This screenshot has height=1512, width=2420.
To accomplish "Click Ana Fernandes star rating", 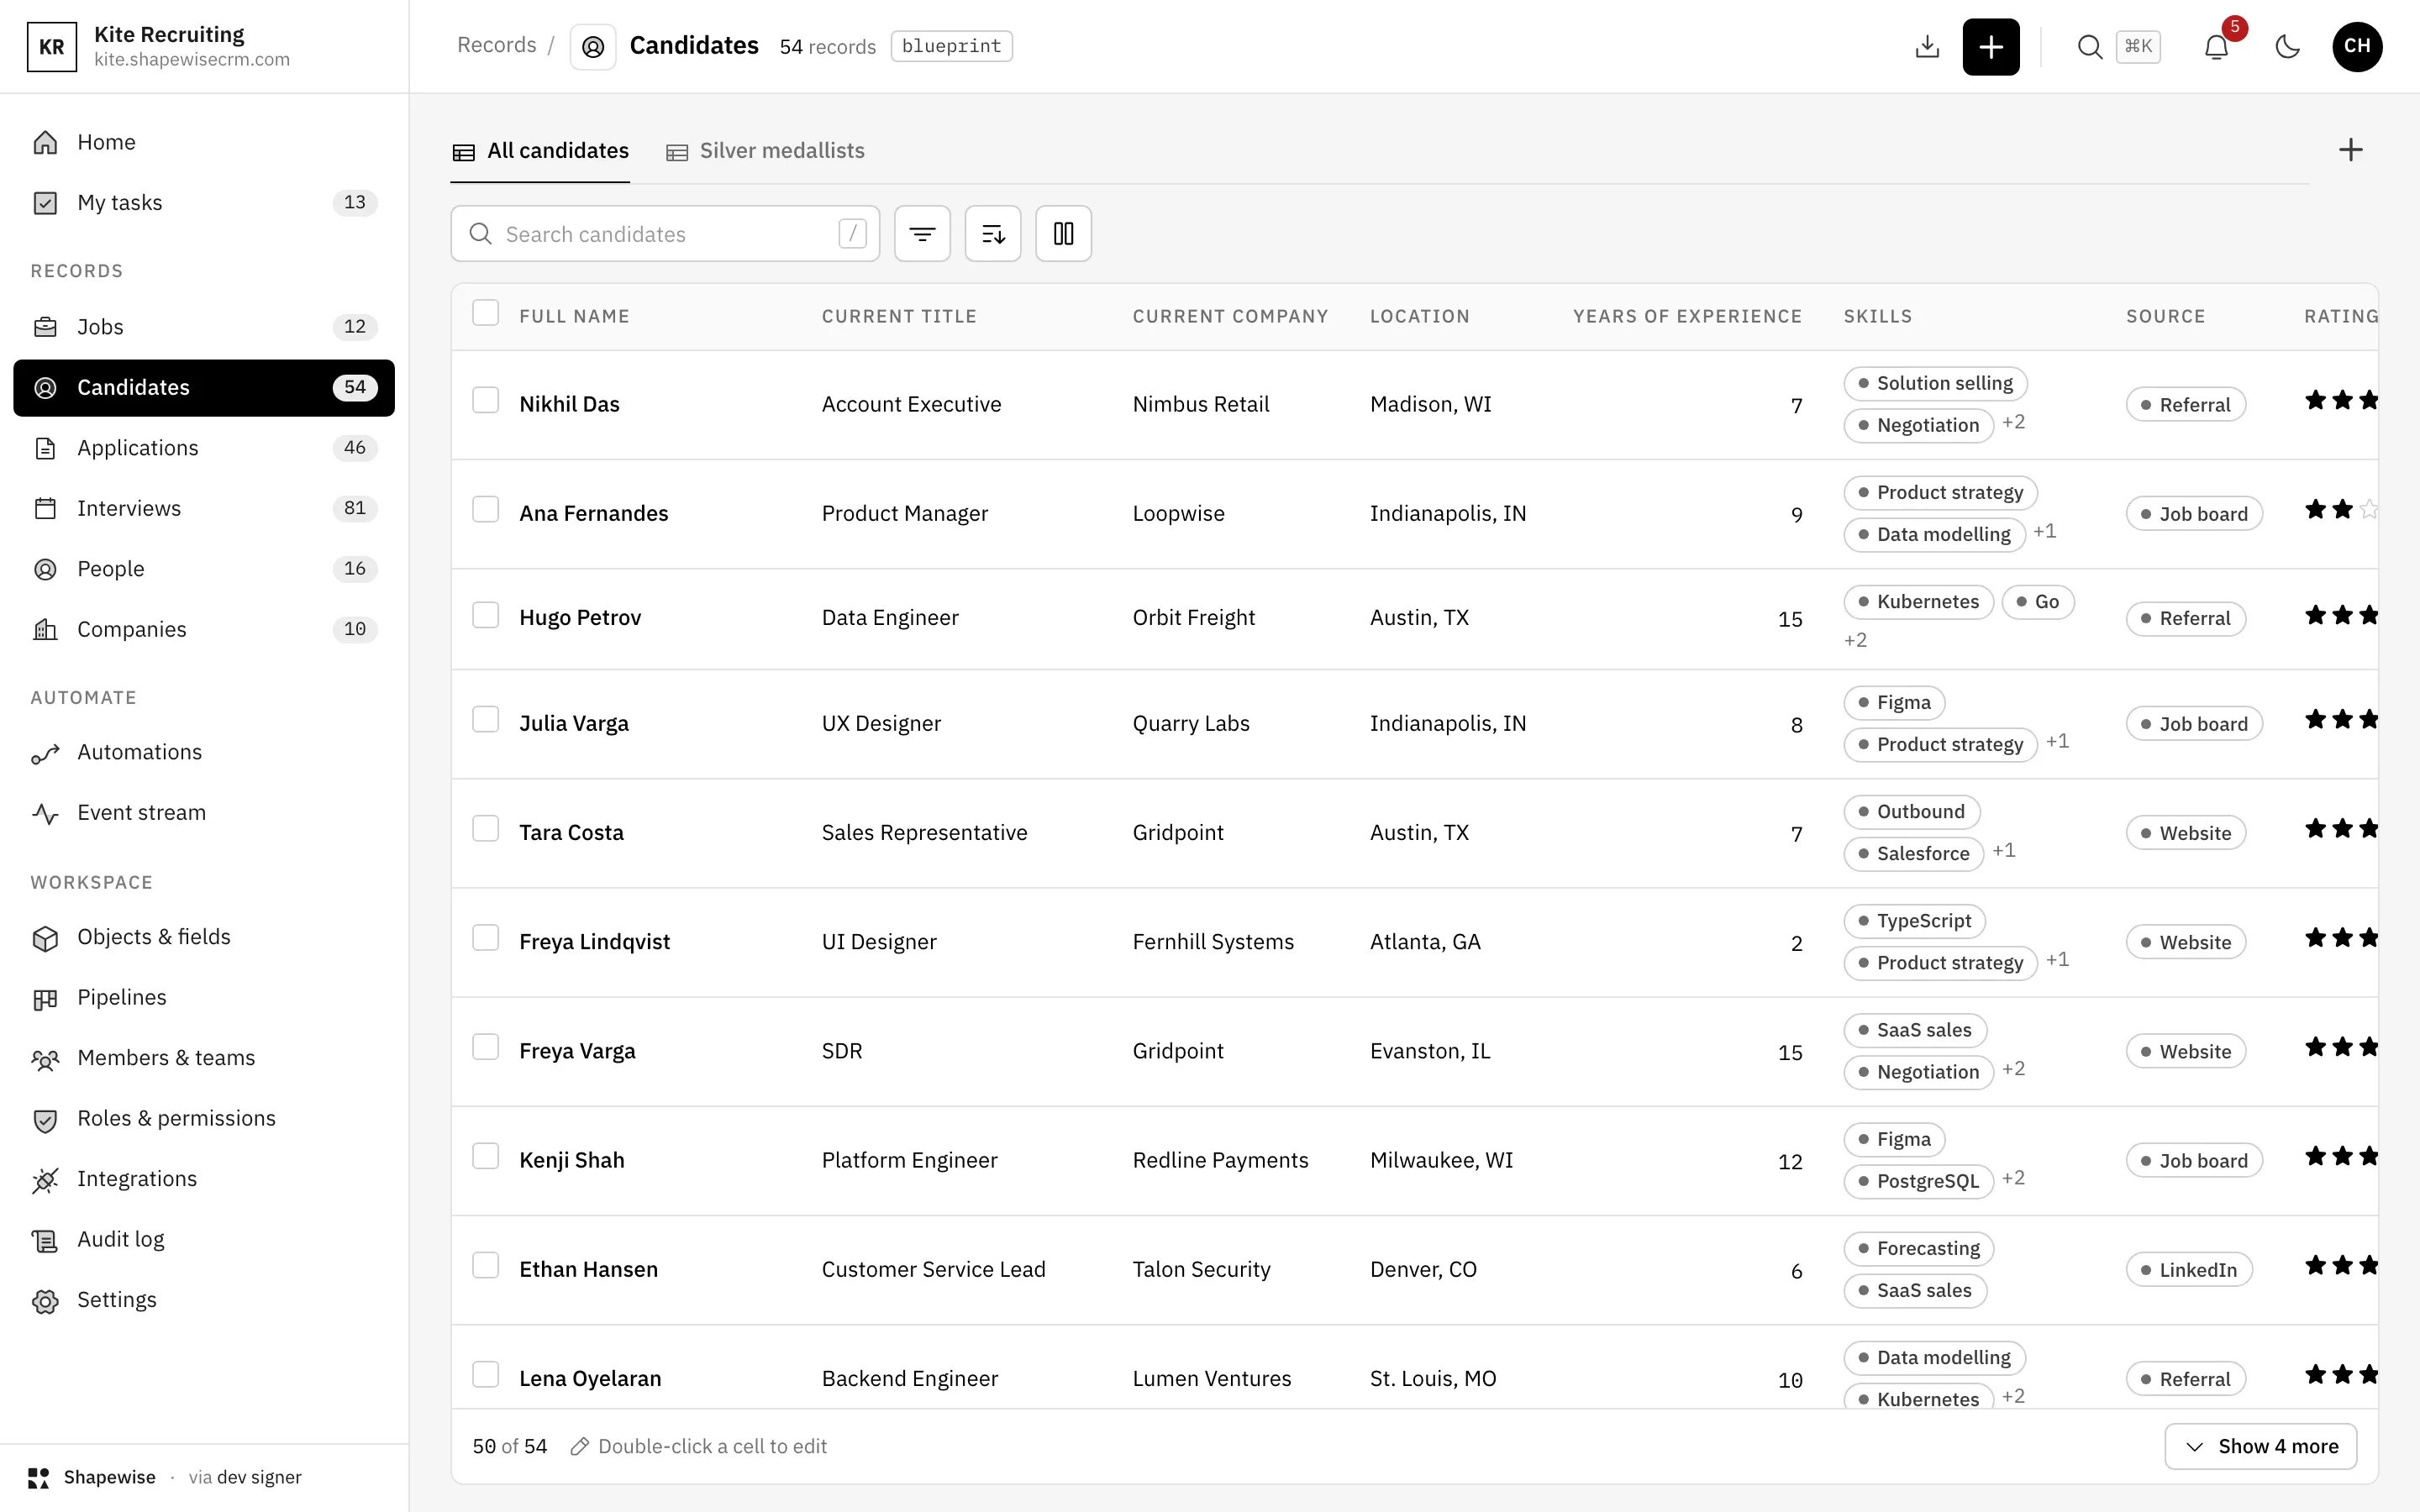I will click(x=2341, y=510).
